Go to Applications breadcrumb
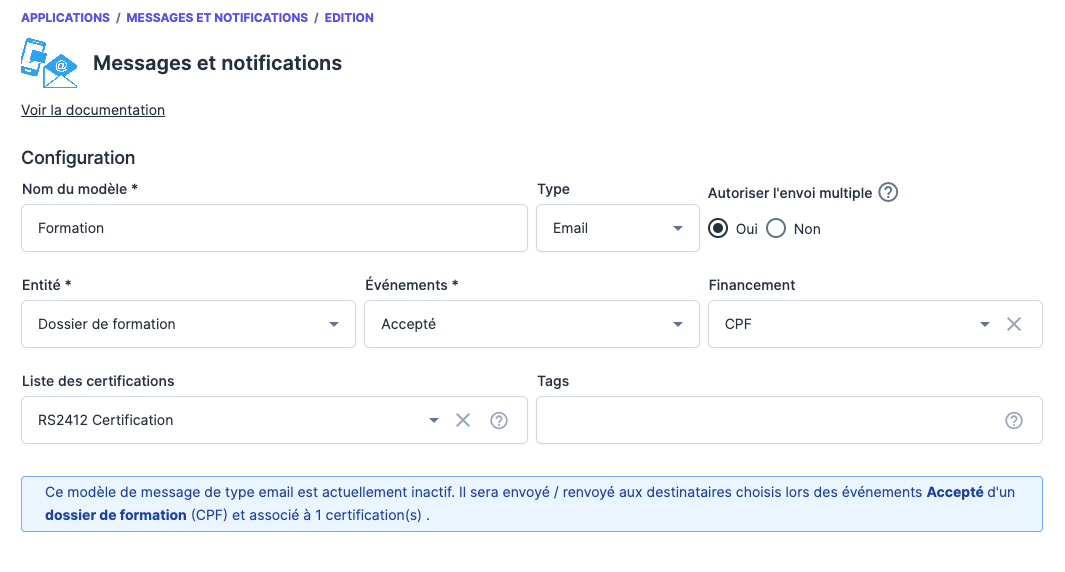This screenshot has height=572, width=1065. click(65, 18)
